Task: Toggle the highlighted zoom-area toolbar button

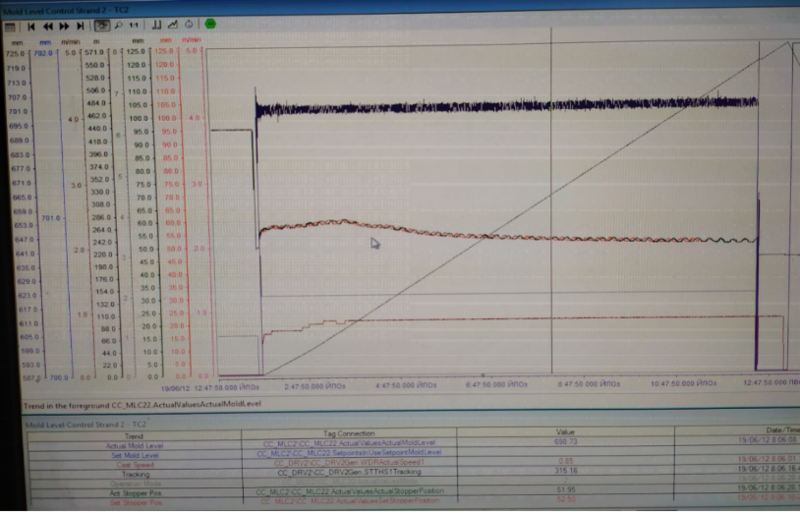Action: (x=102, y=24)
